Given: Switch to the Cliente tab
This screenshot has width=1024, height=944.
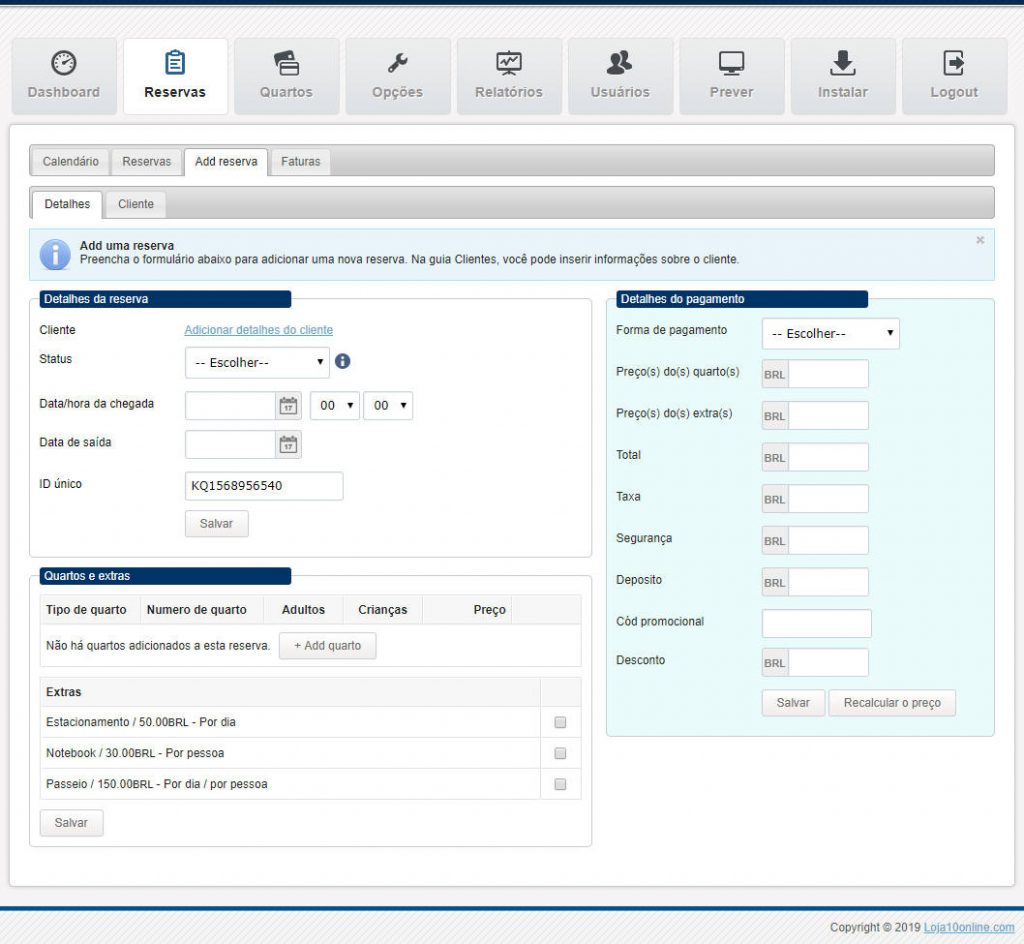Looking at the screenshot, I should tap(136, 204).
